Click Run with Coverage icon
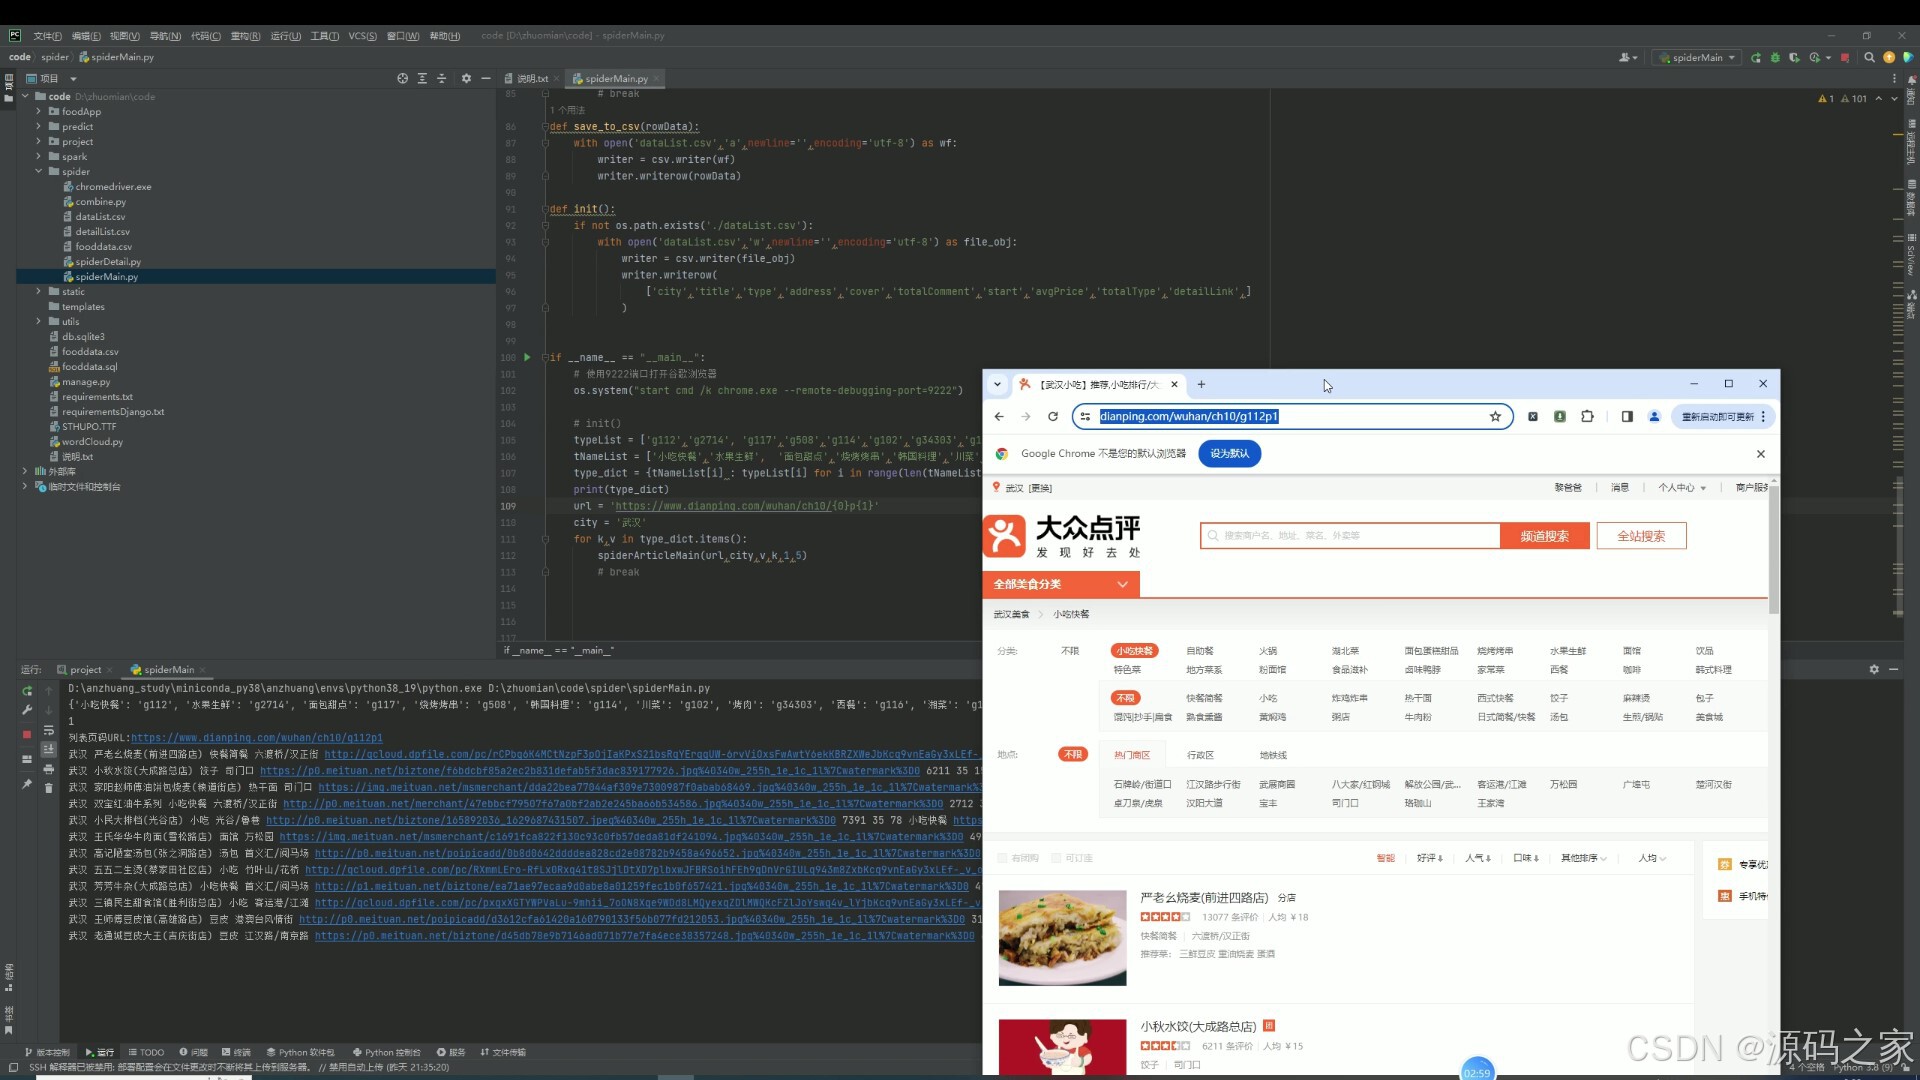The image size is (1920, 1080). (x=1794, y=58)
